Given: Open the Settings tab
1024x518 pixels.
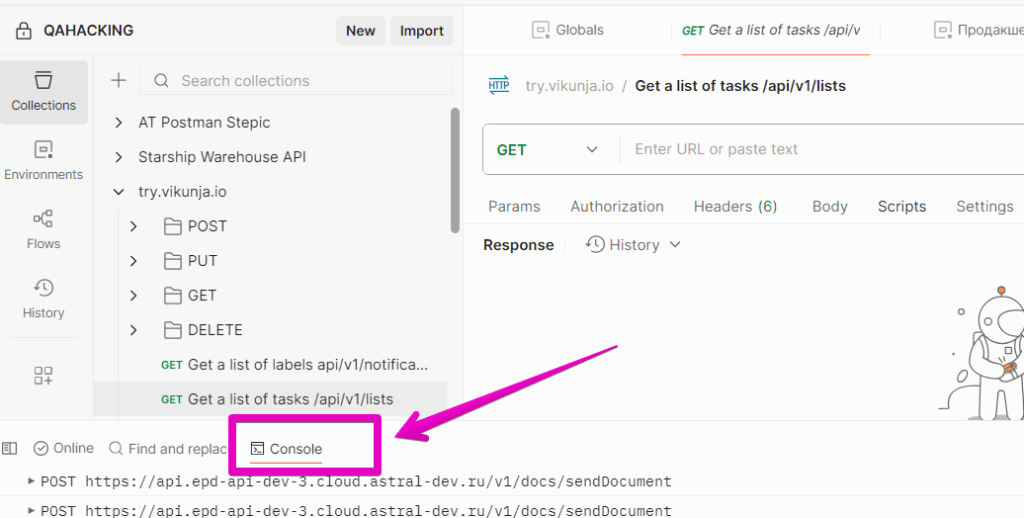Looking at the screenshot, I should click(985, 206).
